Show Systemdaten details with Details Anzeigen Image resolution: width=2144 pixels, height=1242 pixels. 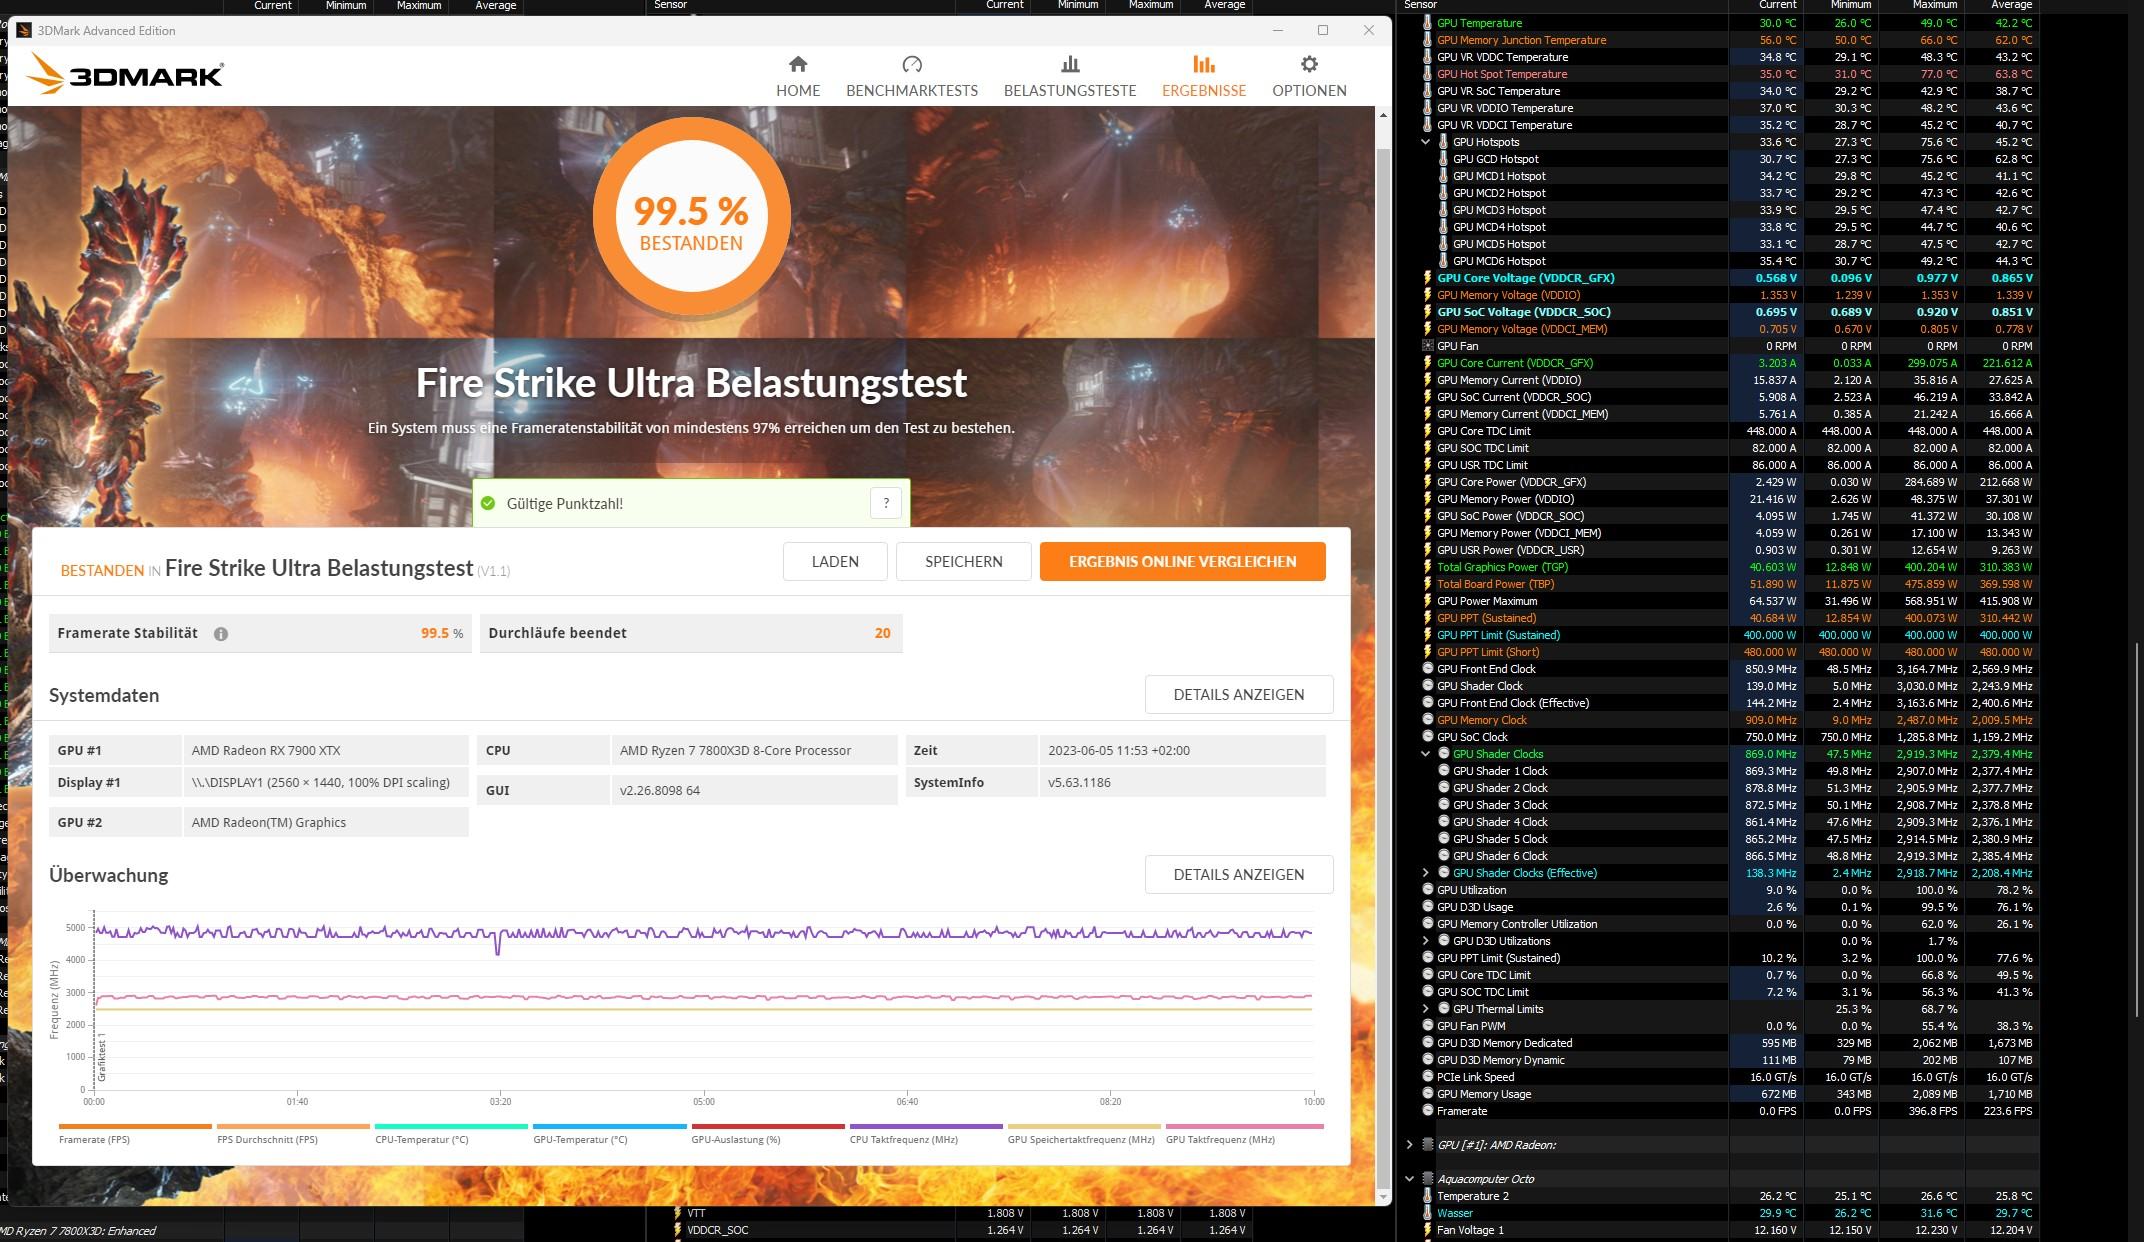(1238, 694)
